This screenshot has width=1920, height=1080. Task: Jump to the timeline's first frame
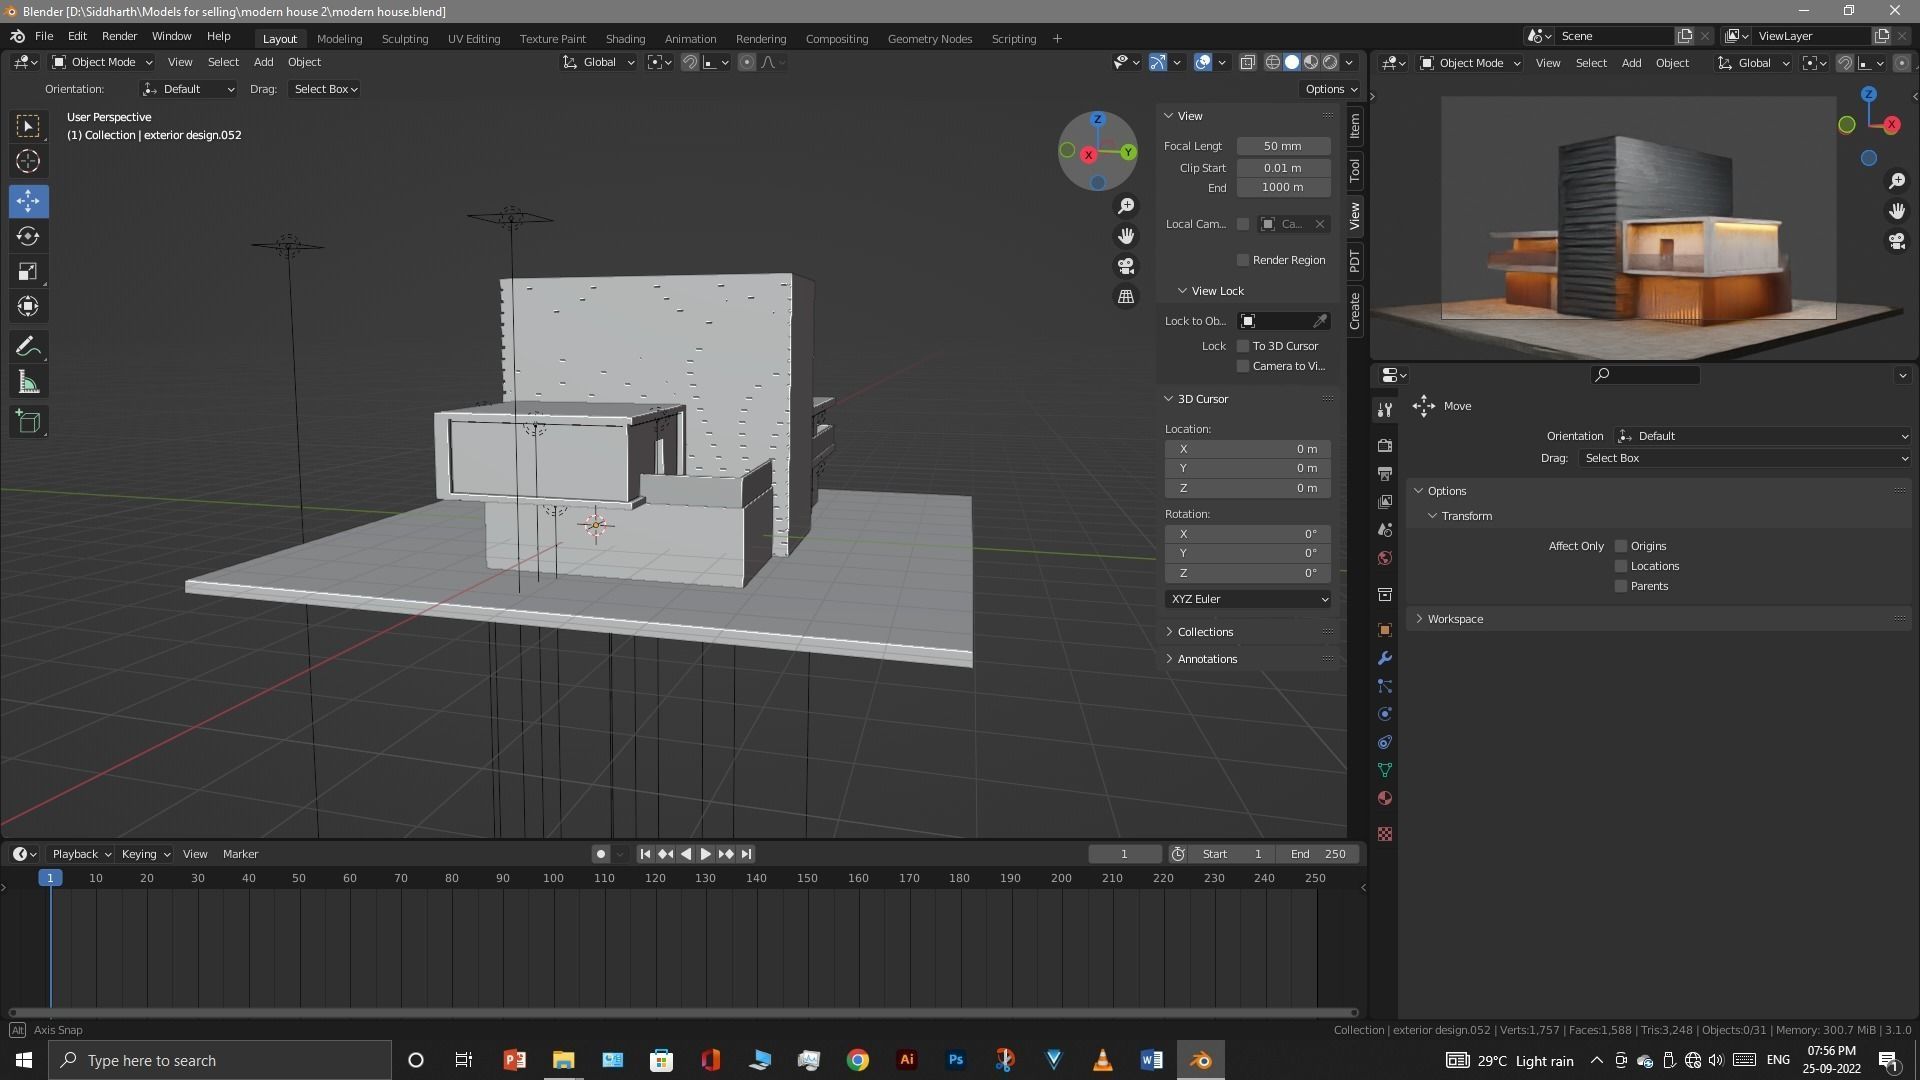tap(645, 854)
